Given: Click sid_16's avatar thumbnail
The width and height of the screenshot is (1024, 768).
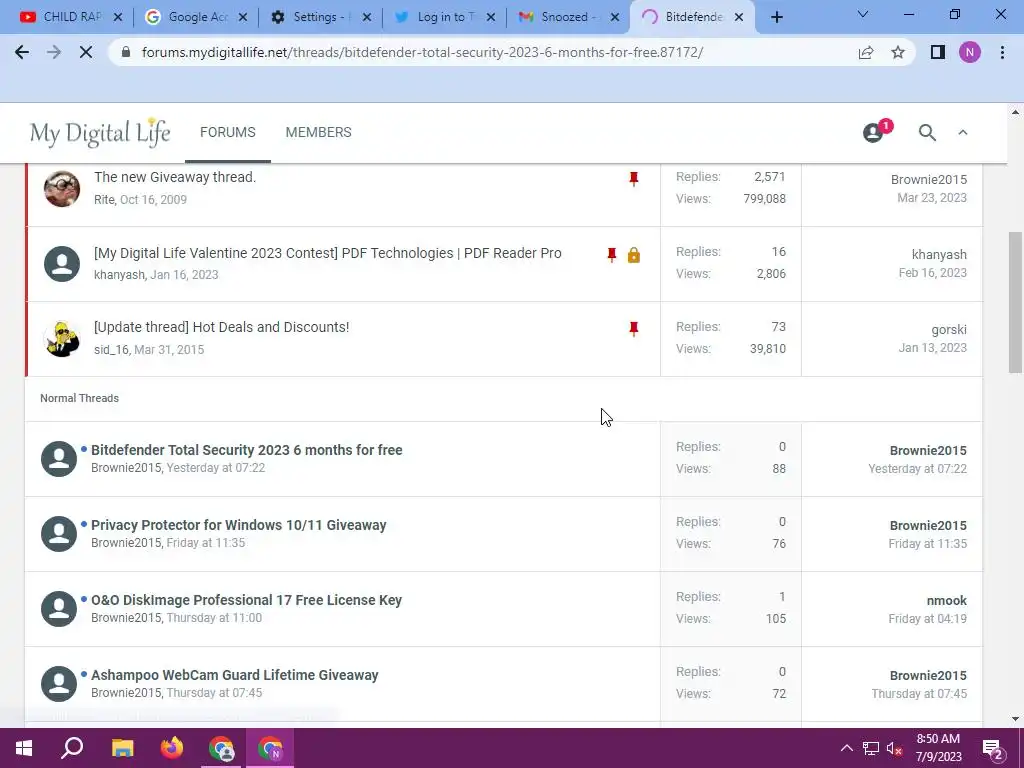Looking at the screenshot, I should pyautogui.click(x=61, y=338).
